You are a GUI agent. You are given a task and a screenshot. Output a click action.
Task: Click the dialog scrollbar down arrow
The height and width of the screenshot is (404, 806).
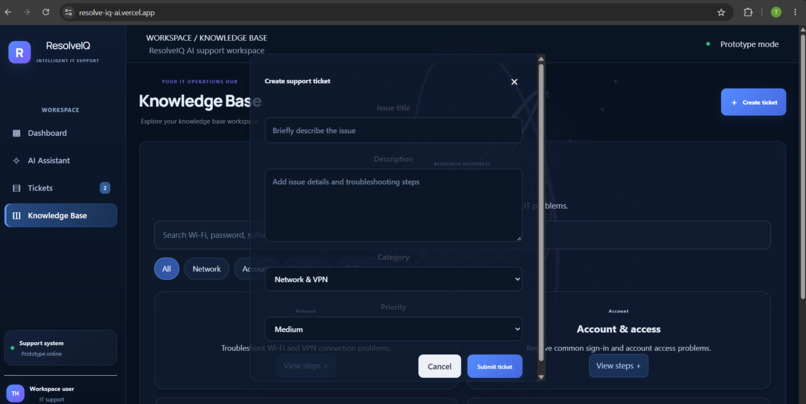click(541, 377)
